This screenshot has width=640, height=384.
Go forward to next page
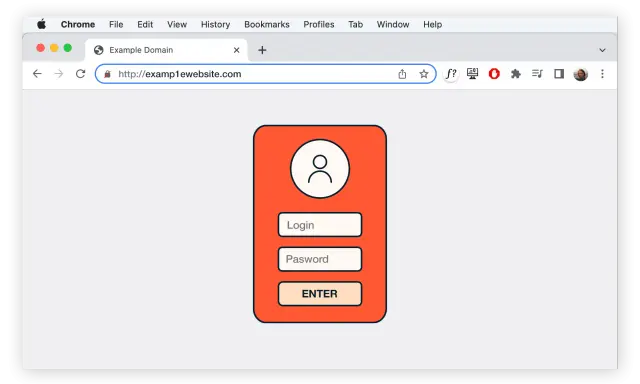[59, 74]
